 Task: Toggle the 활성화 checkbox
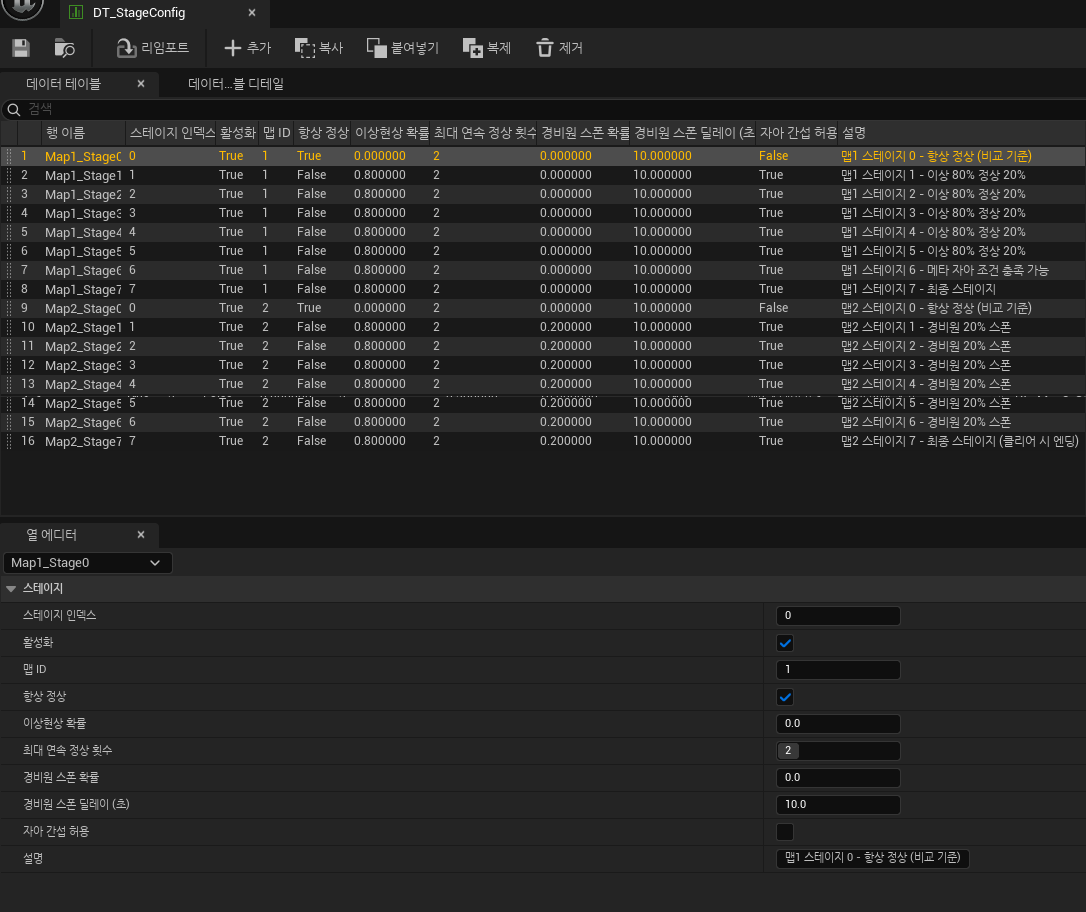pyautogui.click(x=785, y=643)
